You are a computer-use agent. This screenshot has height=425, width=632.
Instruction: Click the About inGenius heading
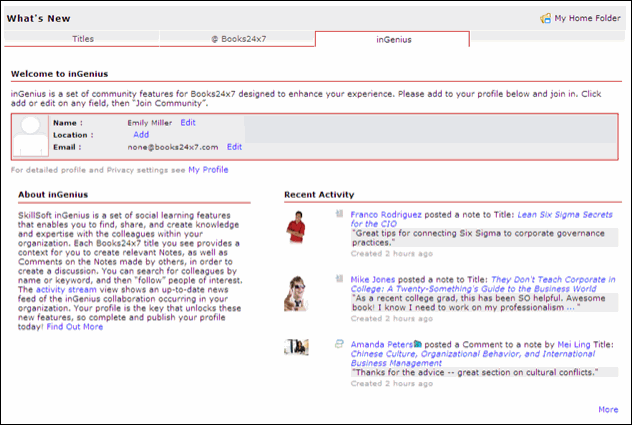(x=53, y=194)
